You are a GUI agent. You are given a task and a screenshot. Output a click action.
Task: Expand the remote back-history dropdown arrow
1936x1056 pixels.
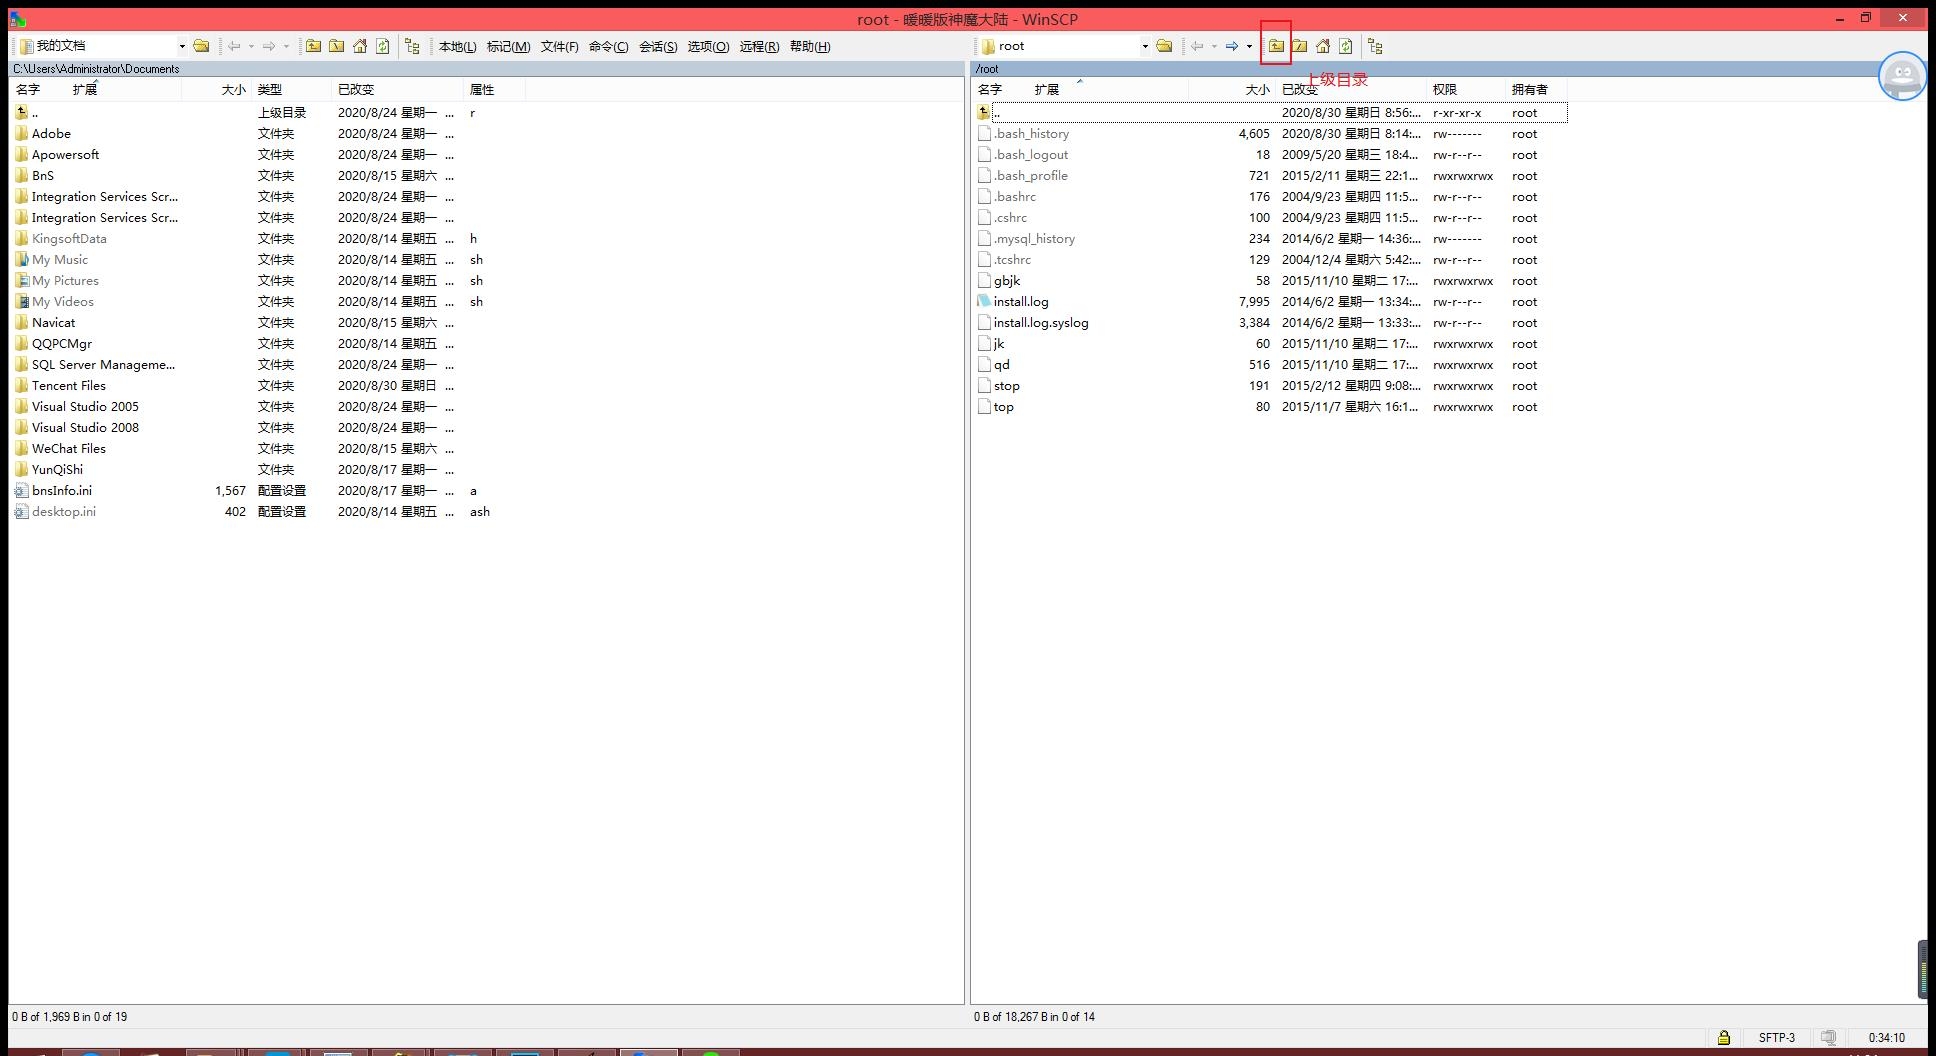click(x=1214, y=46)
